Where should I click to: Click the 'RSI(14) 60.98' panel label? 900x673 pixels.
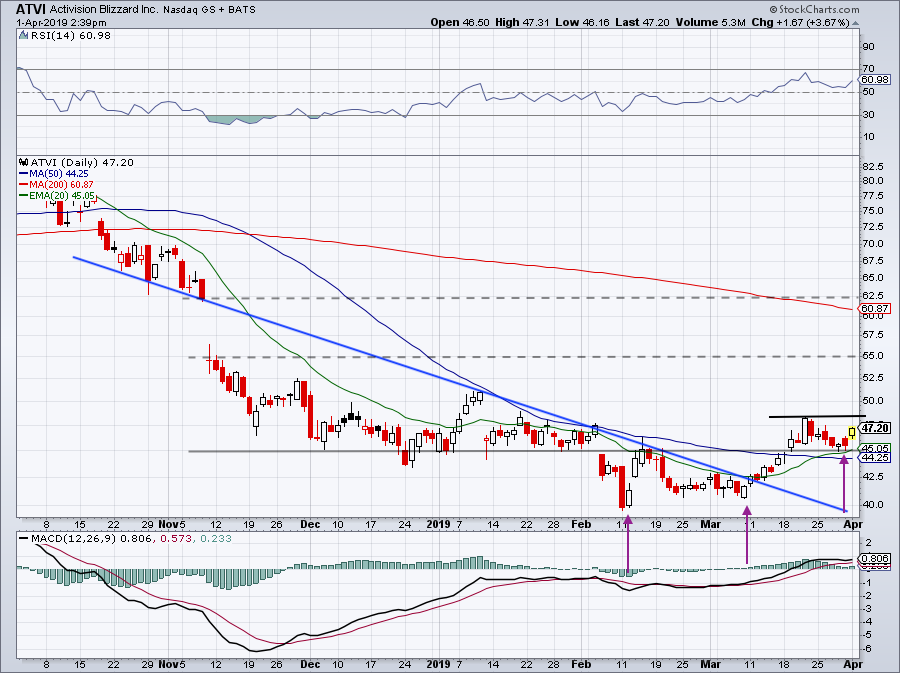71,36
